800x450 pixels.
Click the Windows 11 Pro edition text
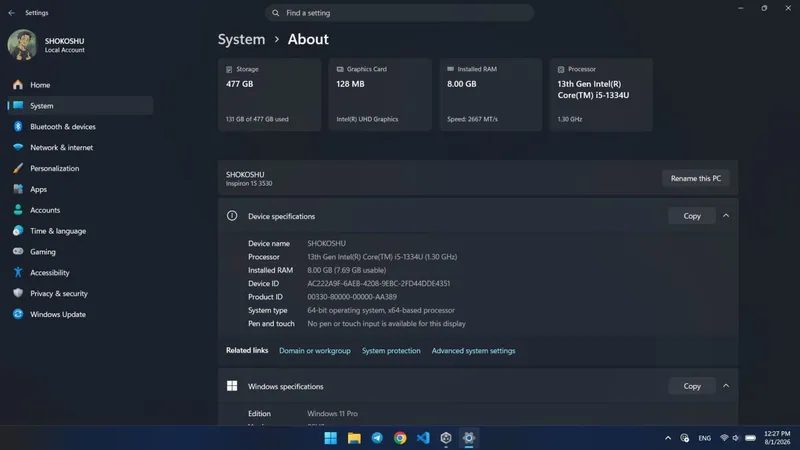point(332,414)
